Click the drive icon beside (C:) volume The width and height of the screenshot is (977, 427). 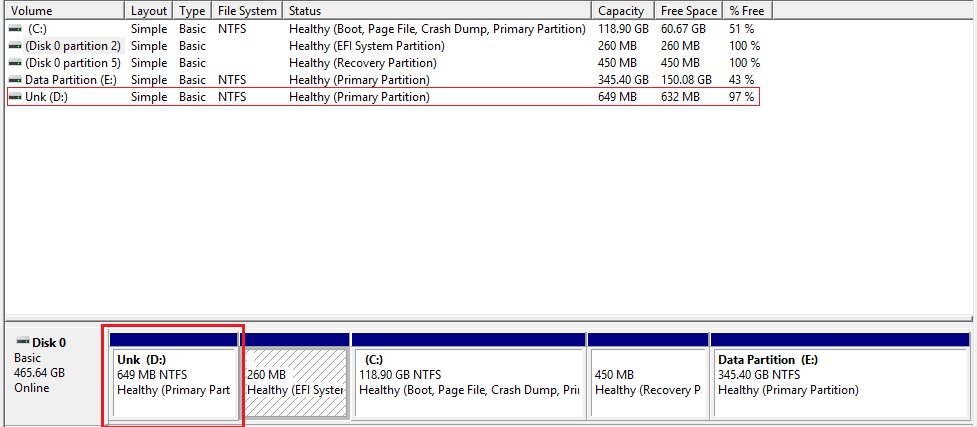point(15,29)
